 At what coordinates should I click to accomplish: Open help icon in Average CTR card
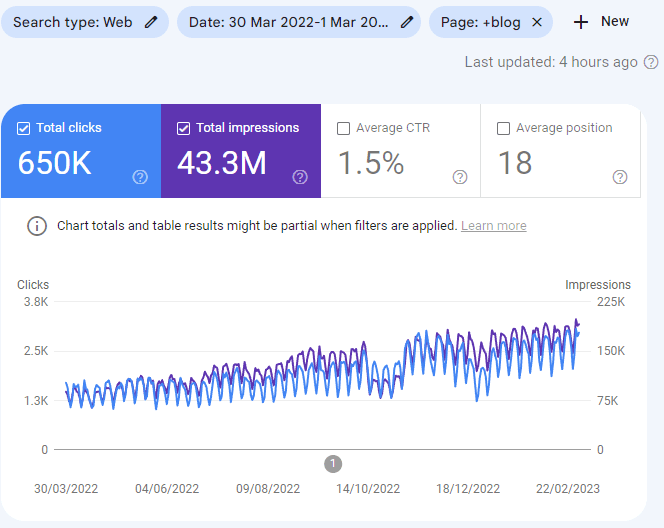[x=460, y=177]
